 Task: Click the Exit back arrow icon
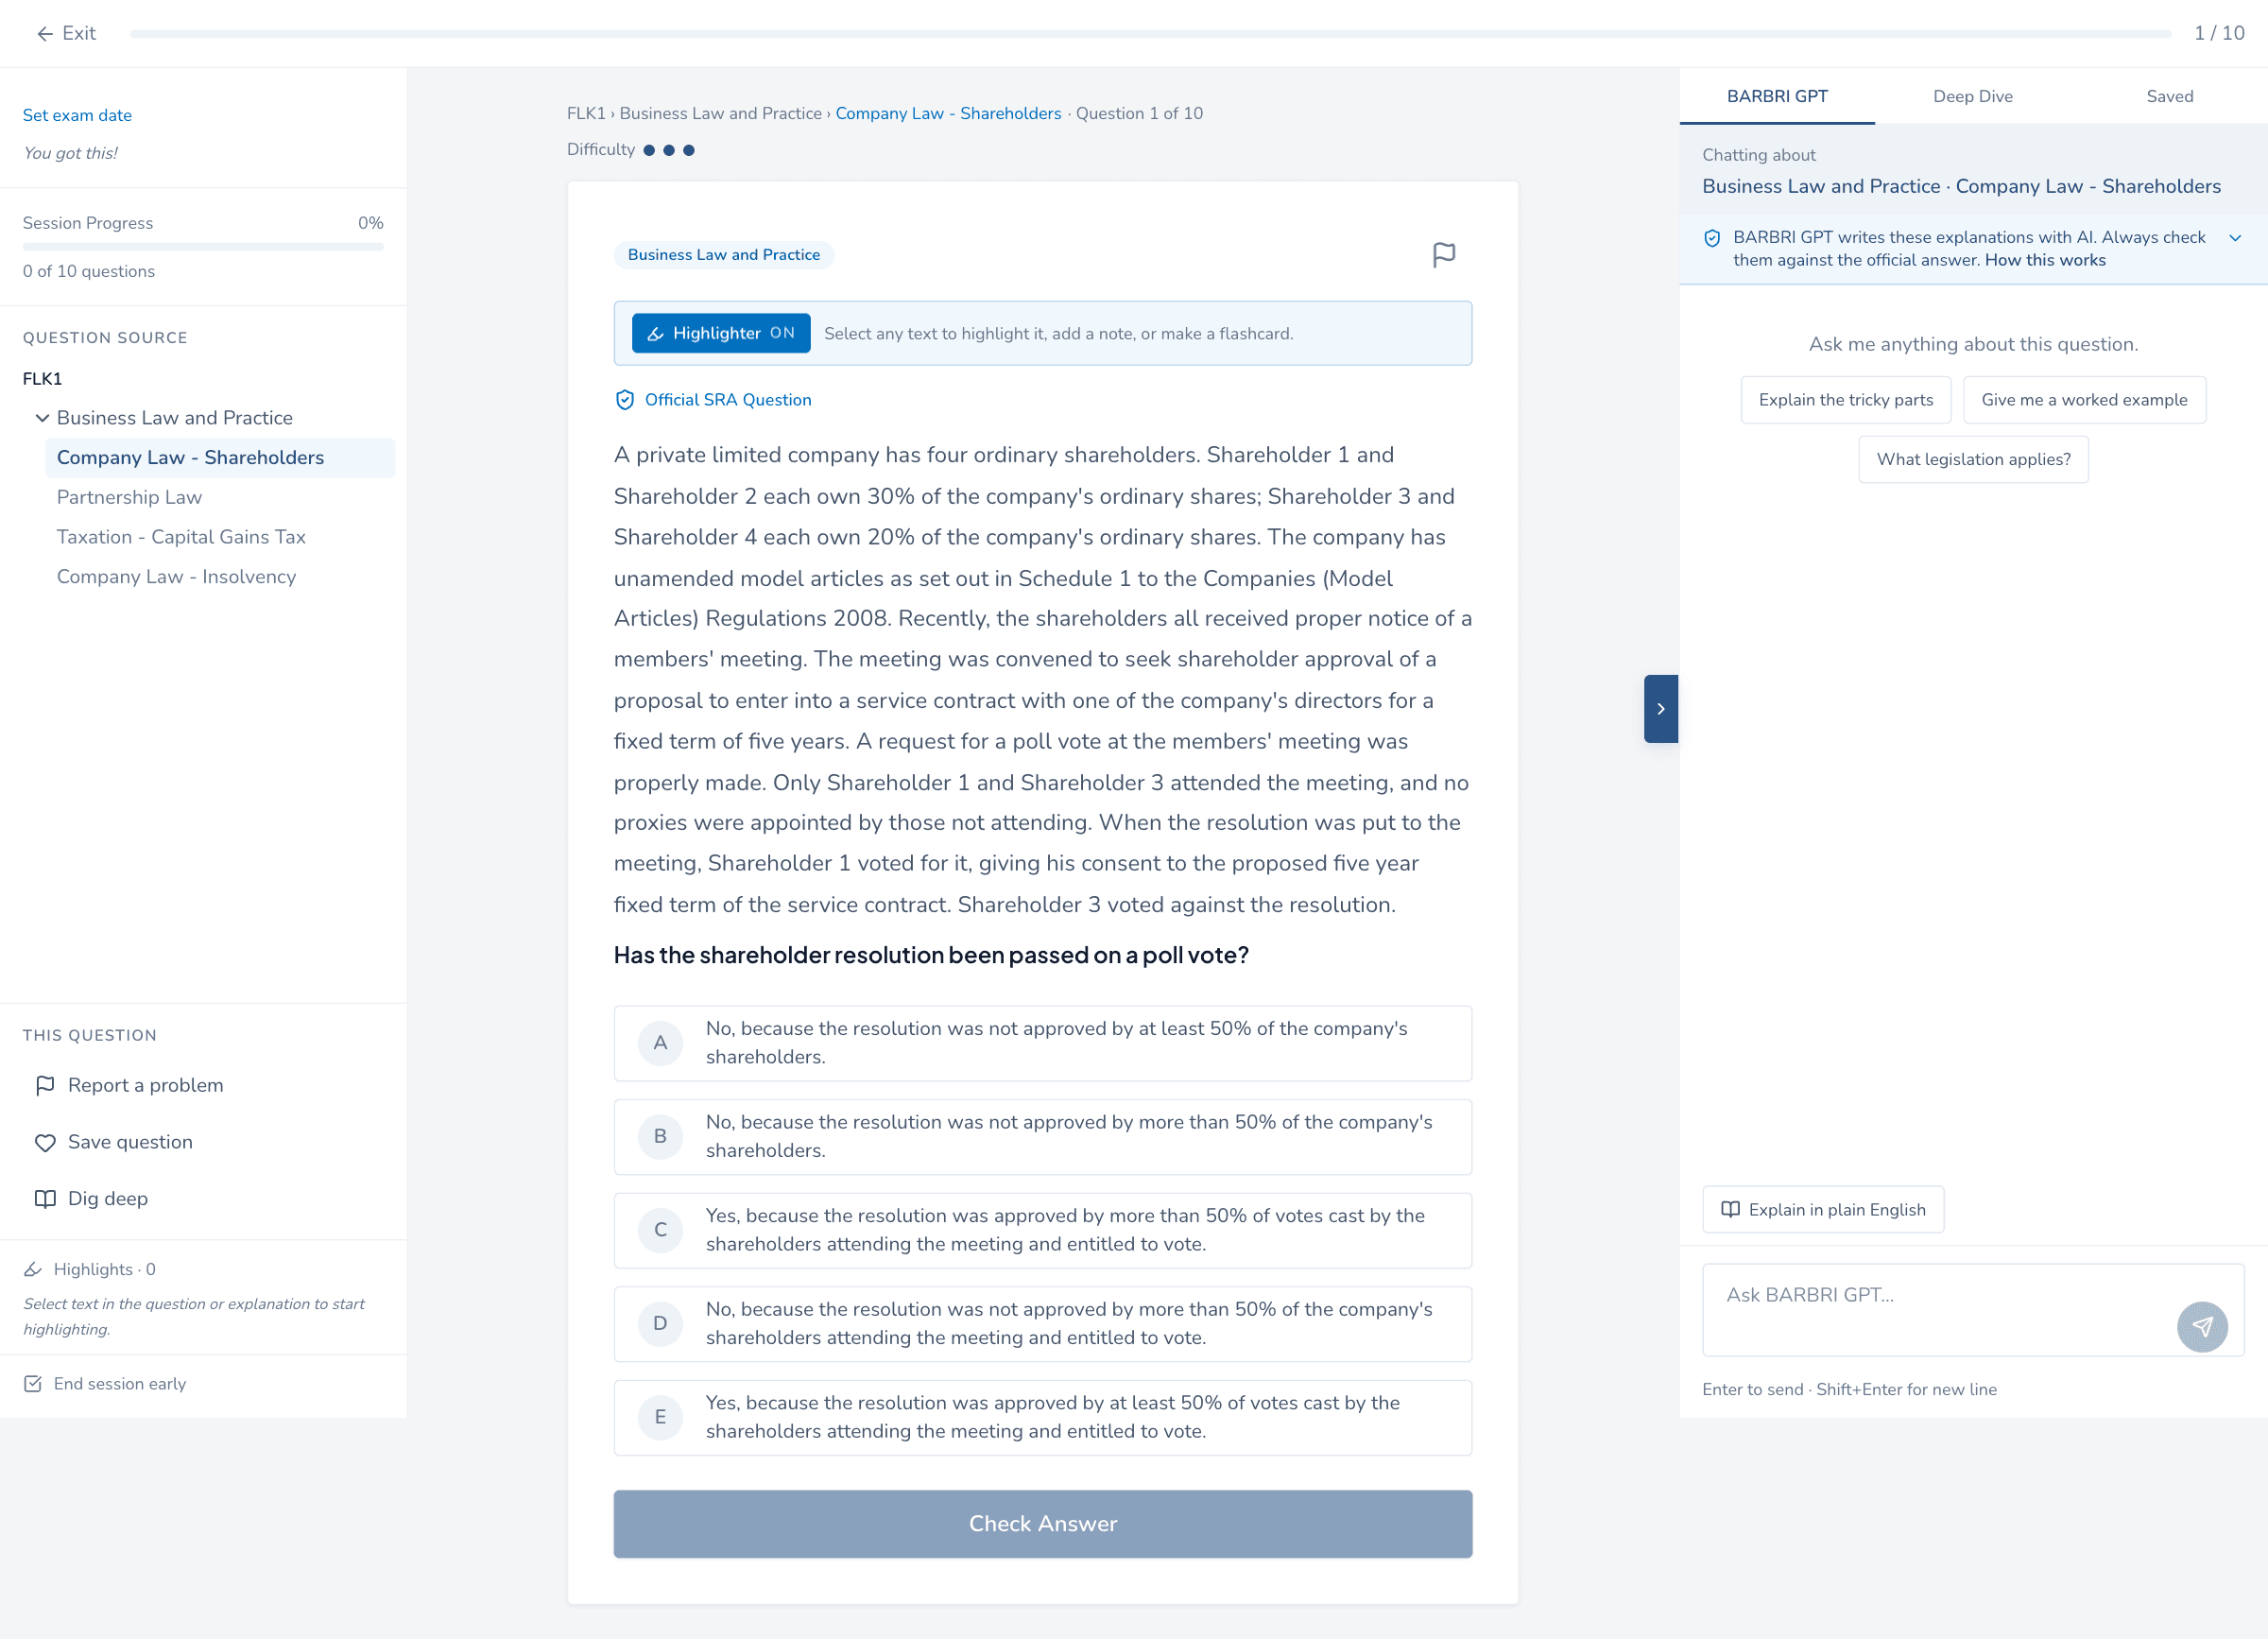pyautogui.click(x=45, y=33)
